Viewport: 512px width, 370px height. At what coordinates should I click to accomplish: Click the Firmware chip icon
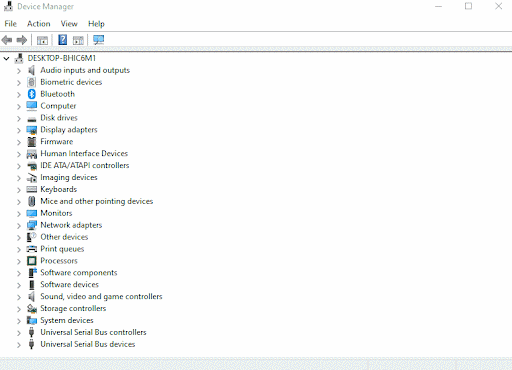click(x=32, y=142)
